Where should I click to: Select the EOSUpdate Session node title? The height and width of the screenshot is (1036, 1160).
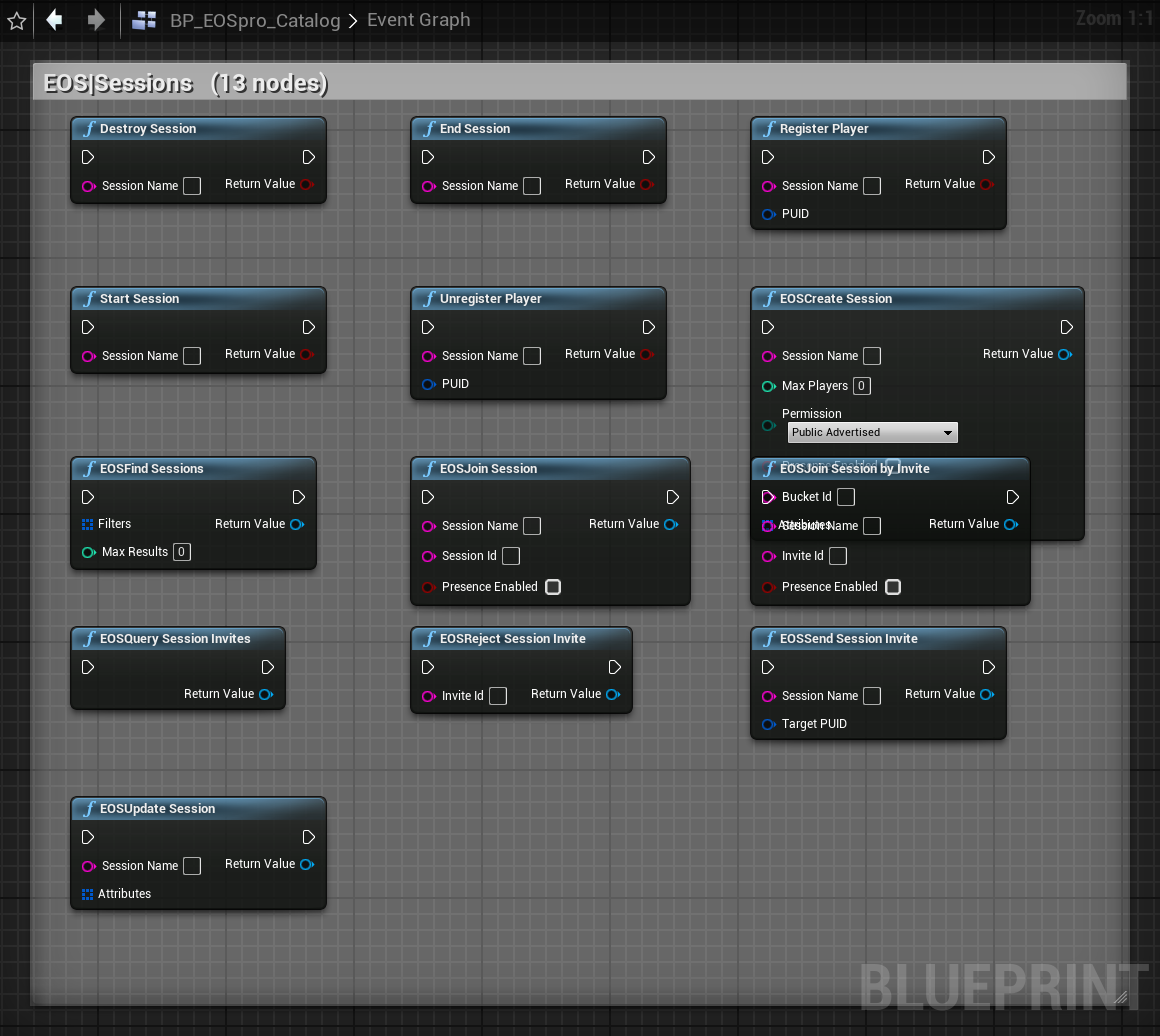pyautogui.click(x=158, y=809)
